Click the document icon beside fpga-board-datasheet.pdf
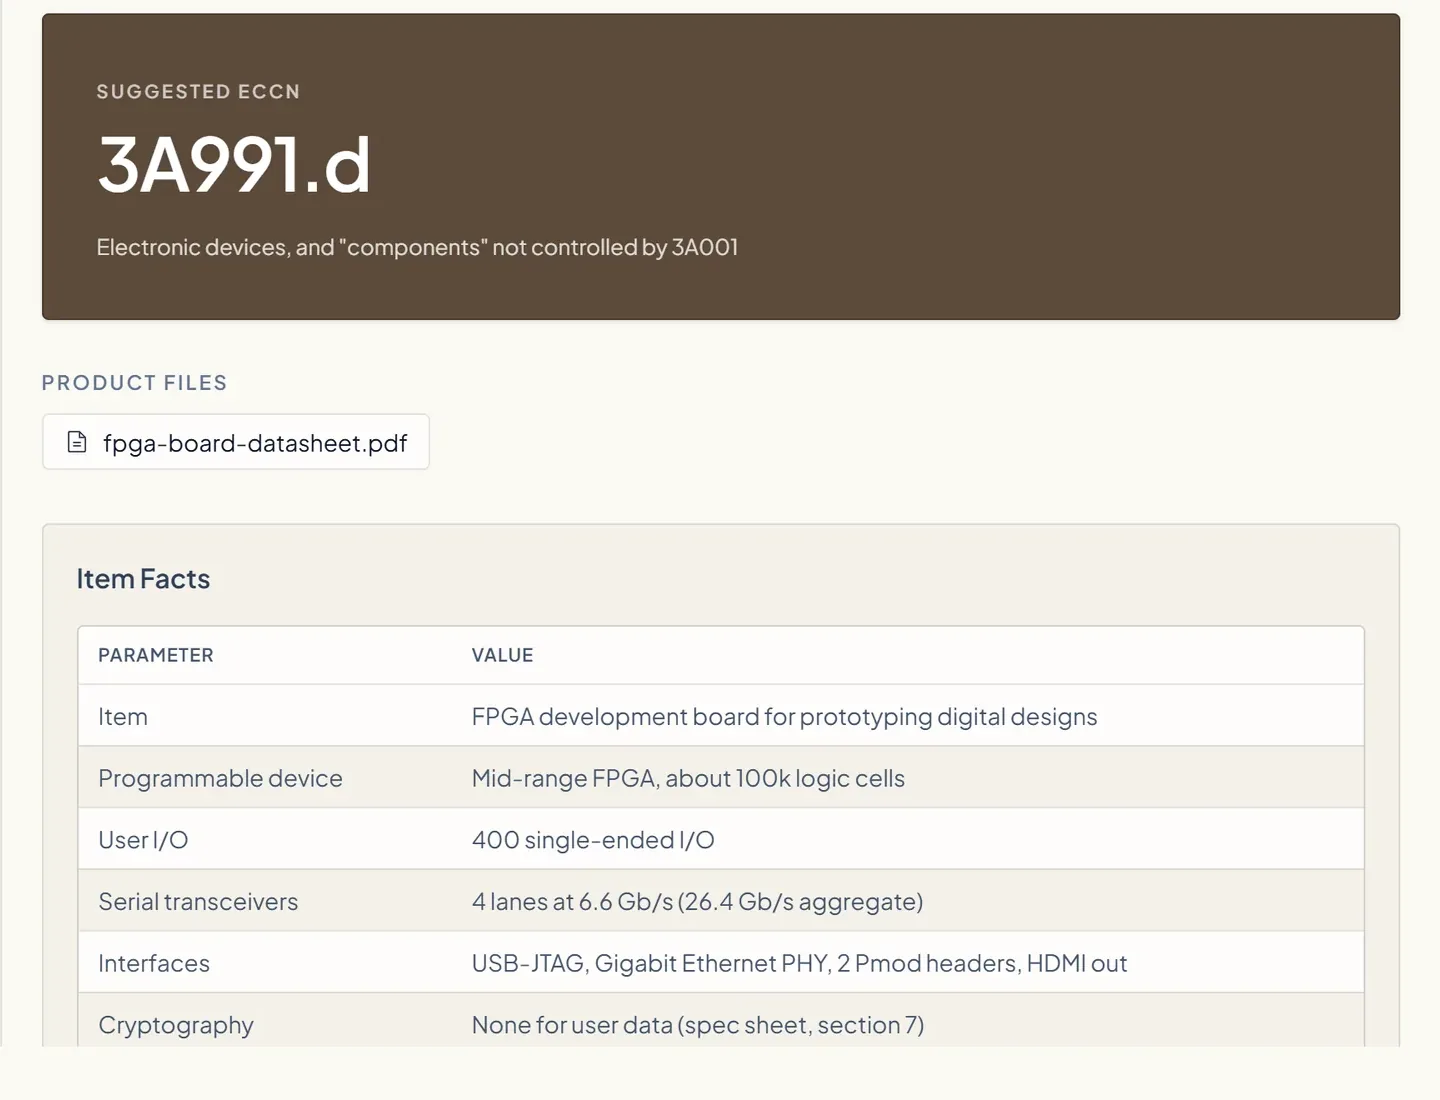Image resolution: width=1440 pixels, height=1100 pixels. point(77,442)
